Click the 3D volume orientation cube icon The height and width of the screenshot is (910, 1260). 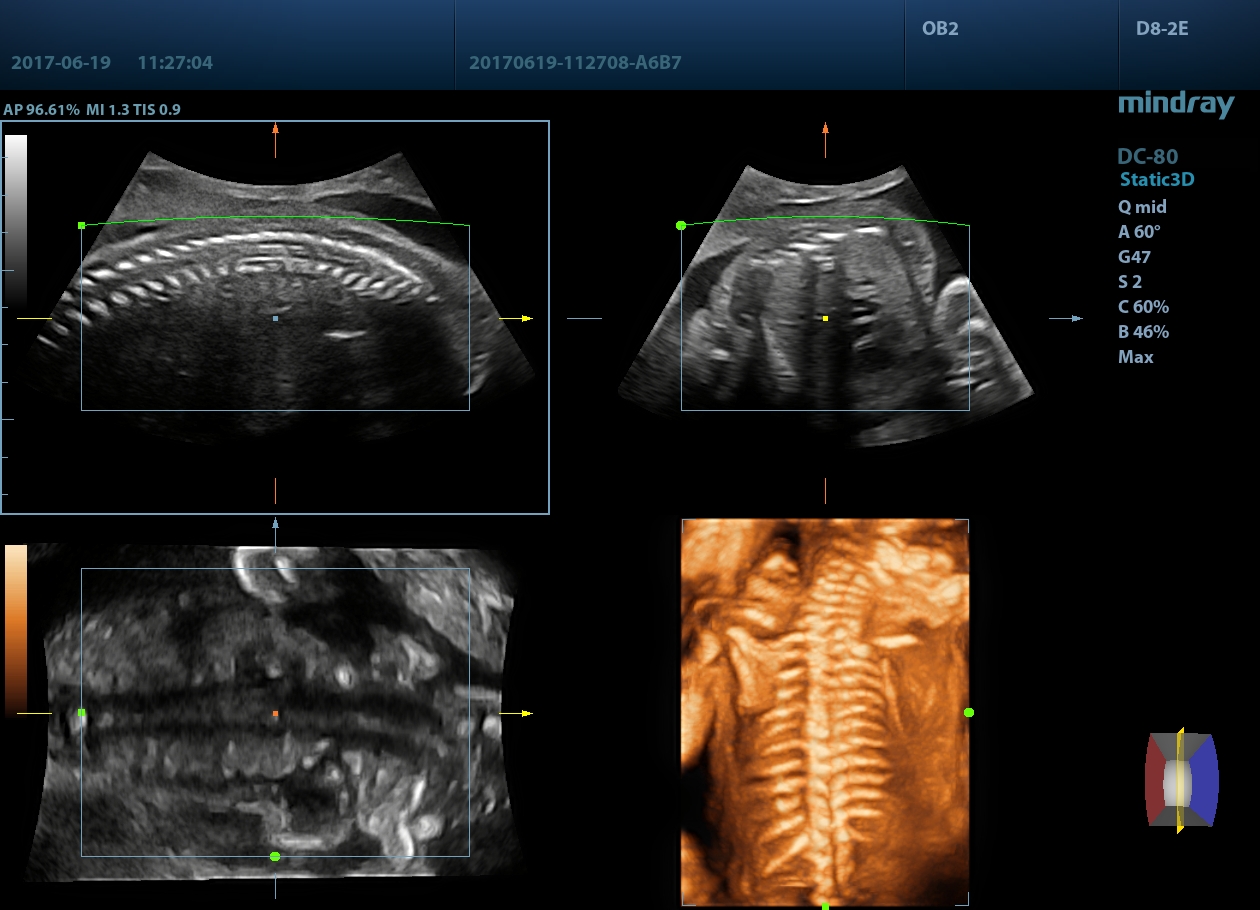tap(1181, 780)
